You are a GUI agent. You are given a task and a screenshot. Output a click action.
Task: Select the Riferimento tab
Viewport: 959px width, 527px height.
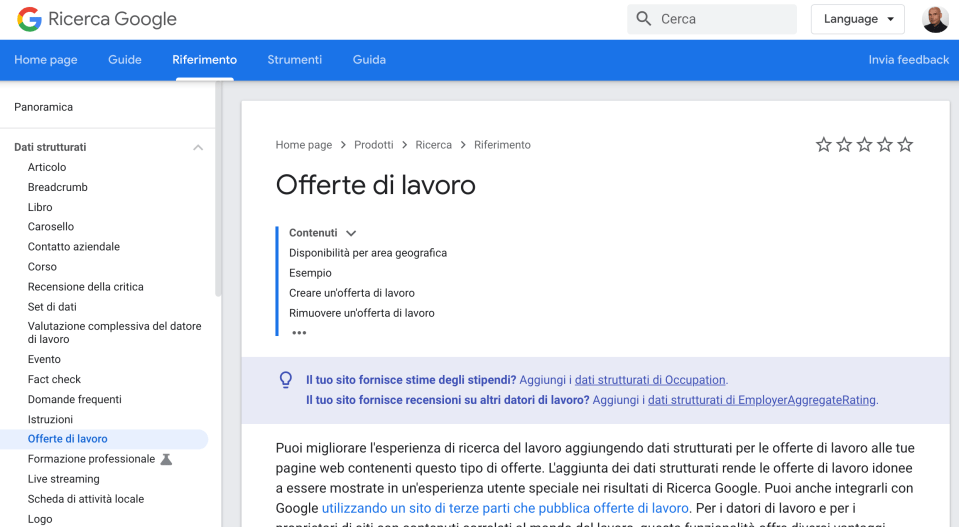pos(204,60)
